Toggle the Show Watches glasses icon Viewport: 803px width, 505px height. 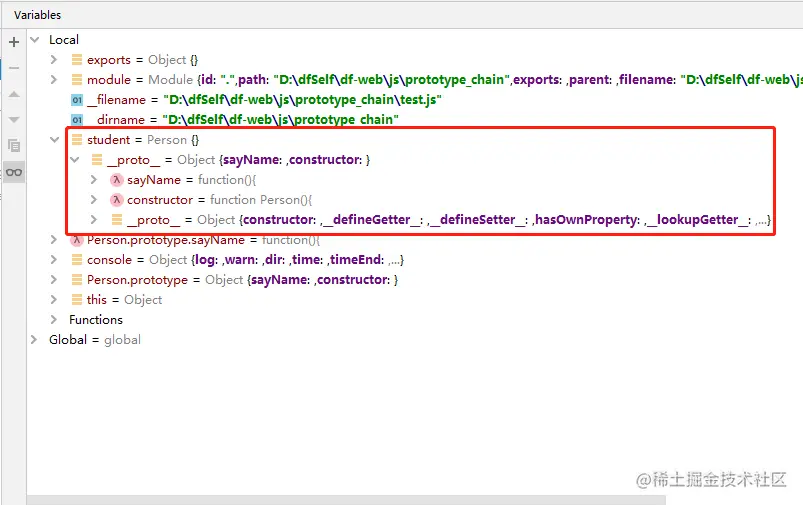click(14, 172)
